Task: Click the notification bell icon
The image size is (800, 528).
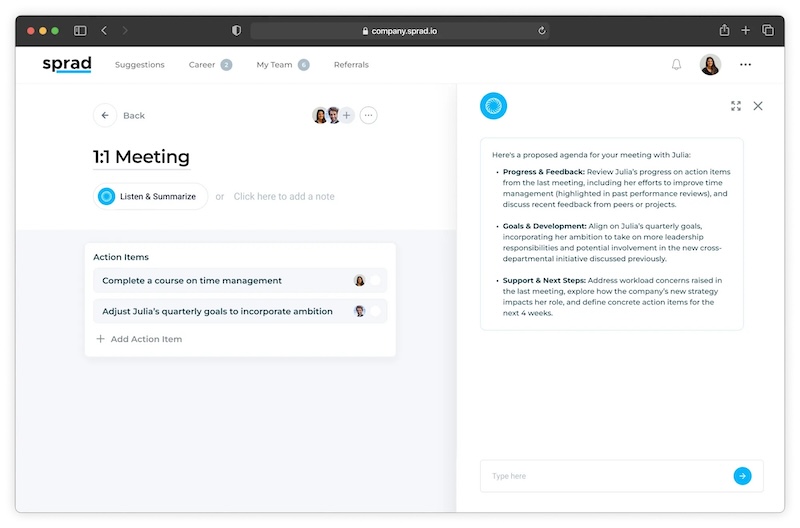Action: point(676,65)
